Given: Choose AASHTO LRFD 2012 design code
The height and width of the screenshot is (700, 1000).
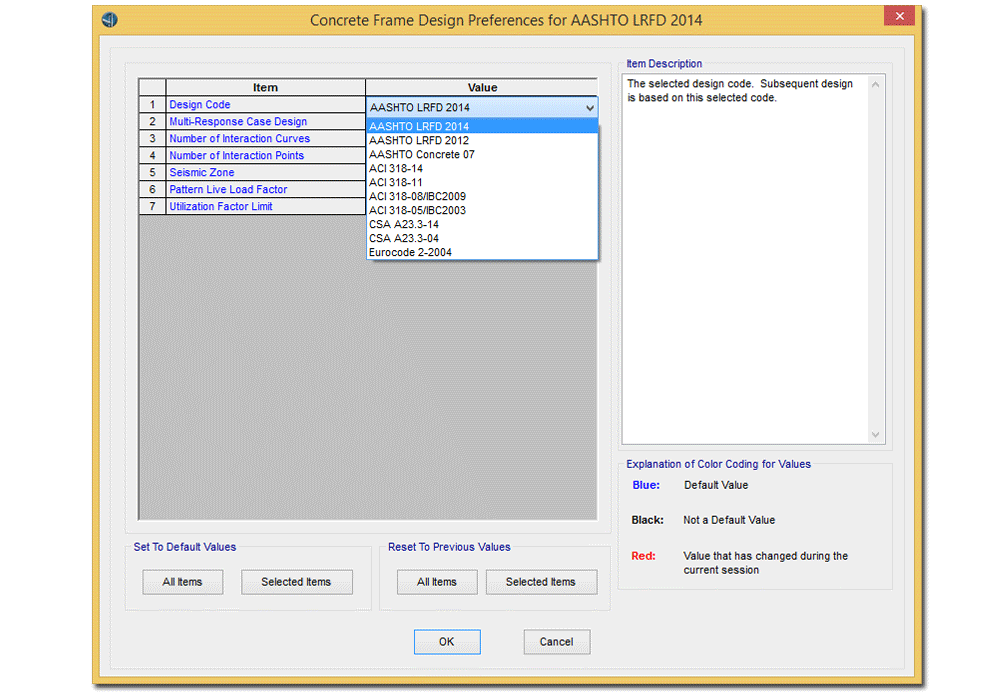Looking at the screenshot, I should click(x=482, y=140).
